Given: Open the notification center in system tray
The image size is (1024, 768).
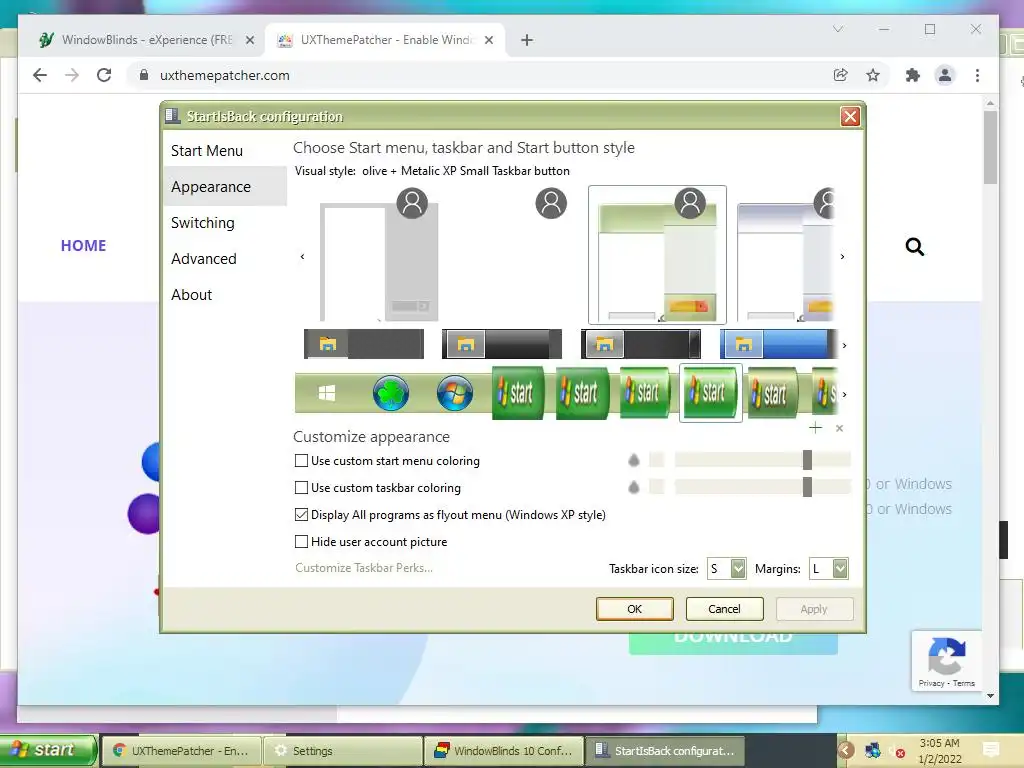Looking at the screenshot, I should 991,749.
